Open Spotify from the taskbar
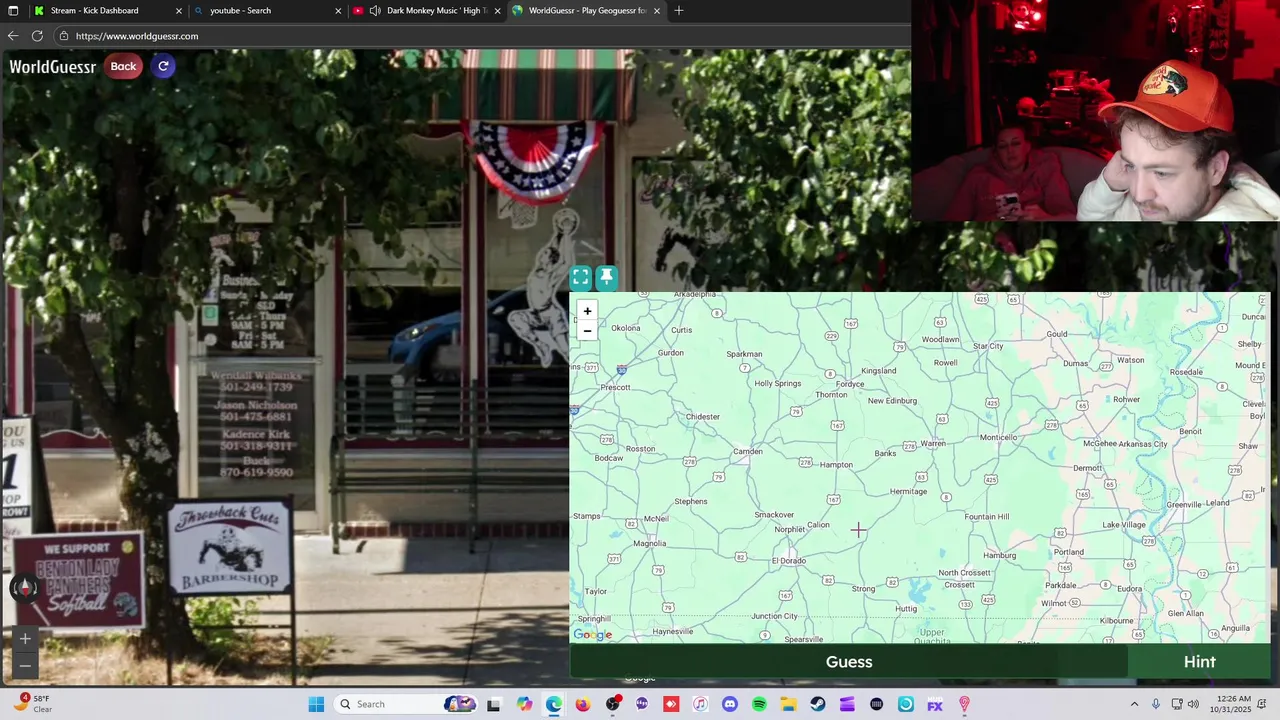 (759, 704)
